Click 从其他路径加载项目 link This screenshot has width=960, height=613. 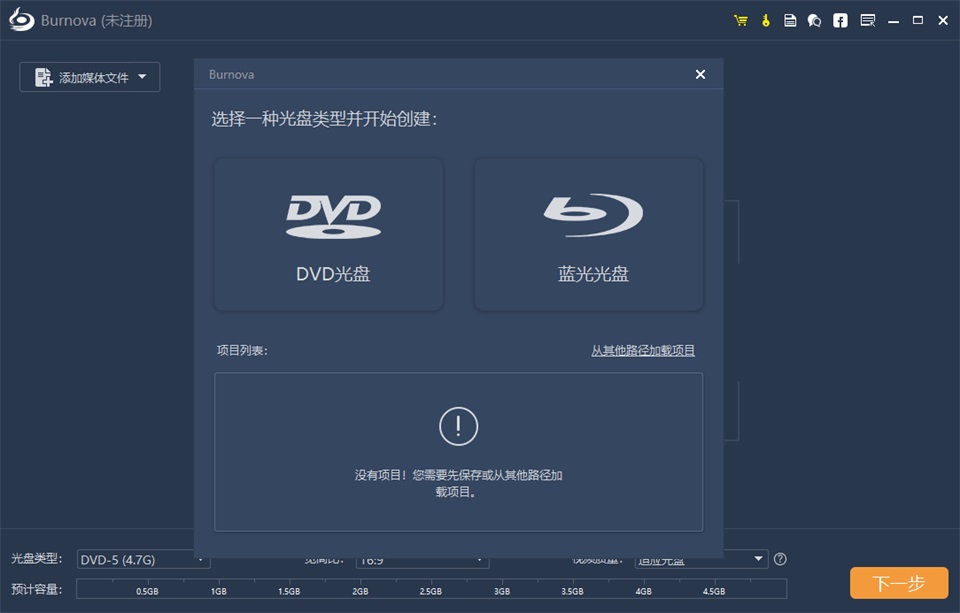click(x=643, y=350)
